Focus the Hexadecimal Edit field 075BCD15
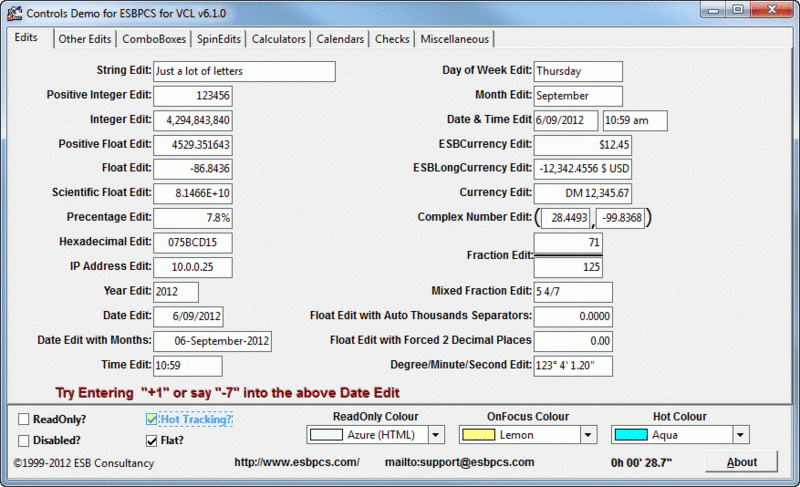The image size is (800, 487). coord(193,243)
